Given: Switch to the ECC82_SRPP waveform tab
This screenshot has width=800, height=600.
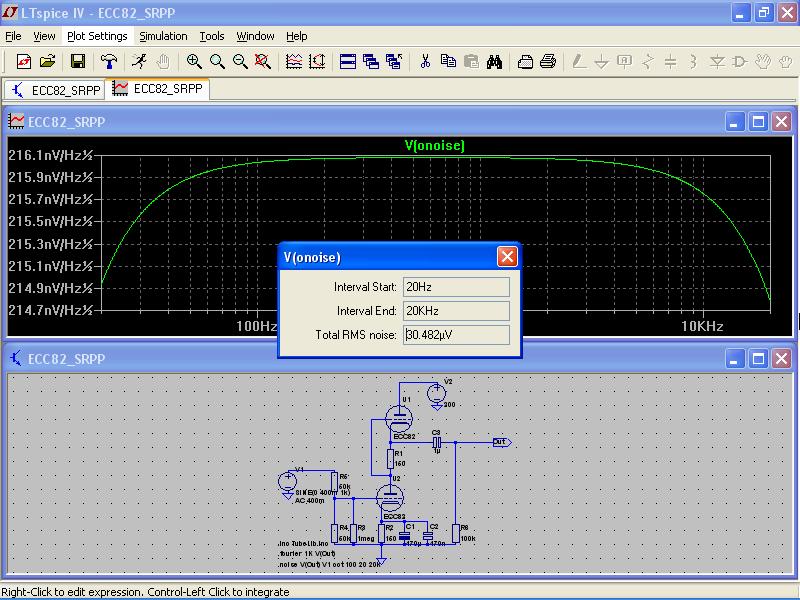Looking at the screenshot, I should pyautogui.click(x=157, y=89).
